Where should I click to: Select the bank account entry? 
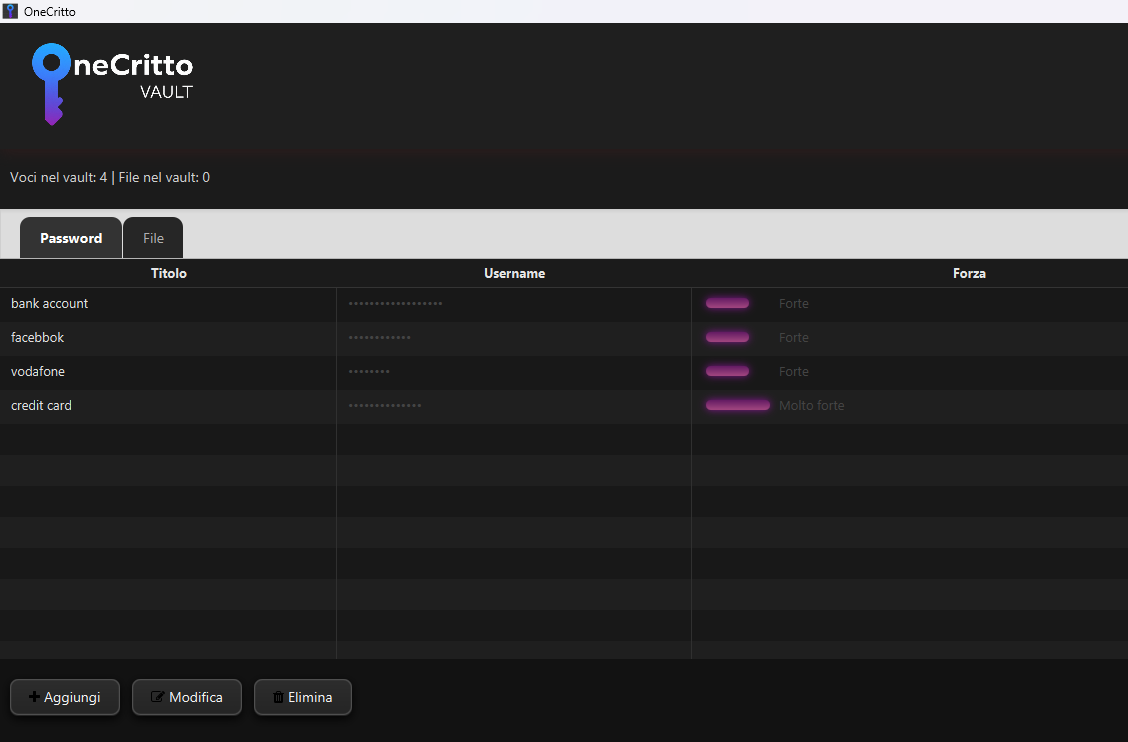(50, 303)
